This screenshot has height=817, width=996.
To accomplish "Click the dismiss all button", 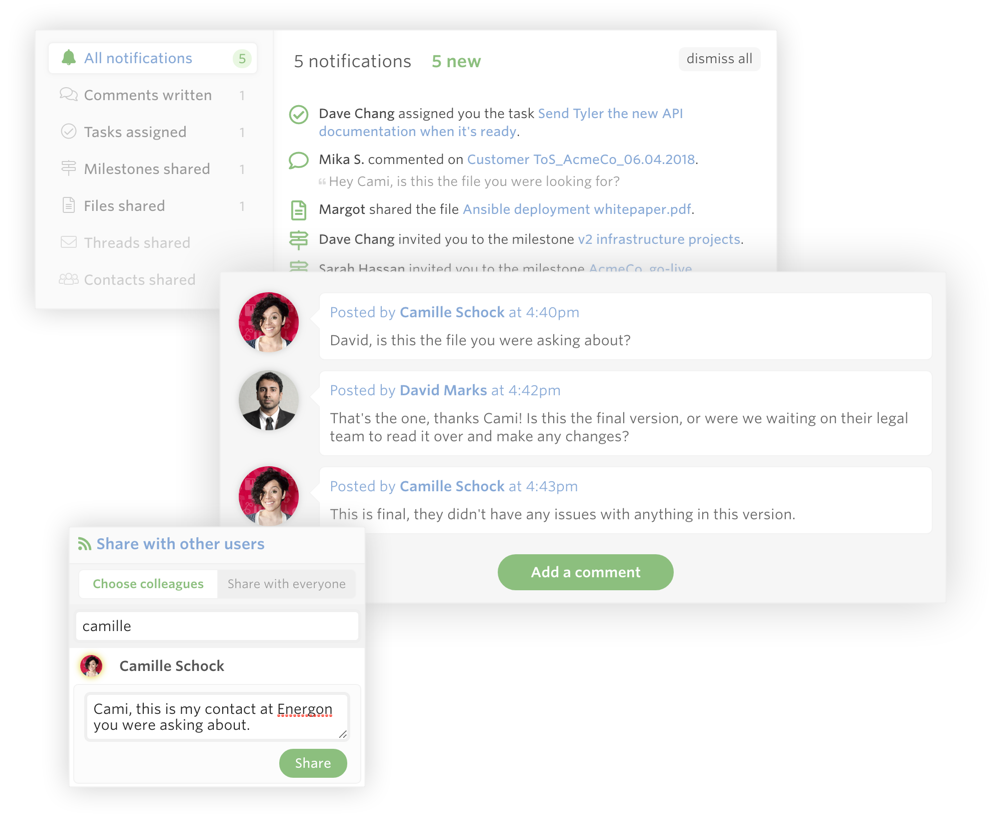I will (x=719, y=59).
